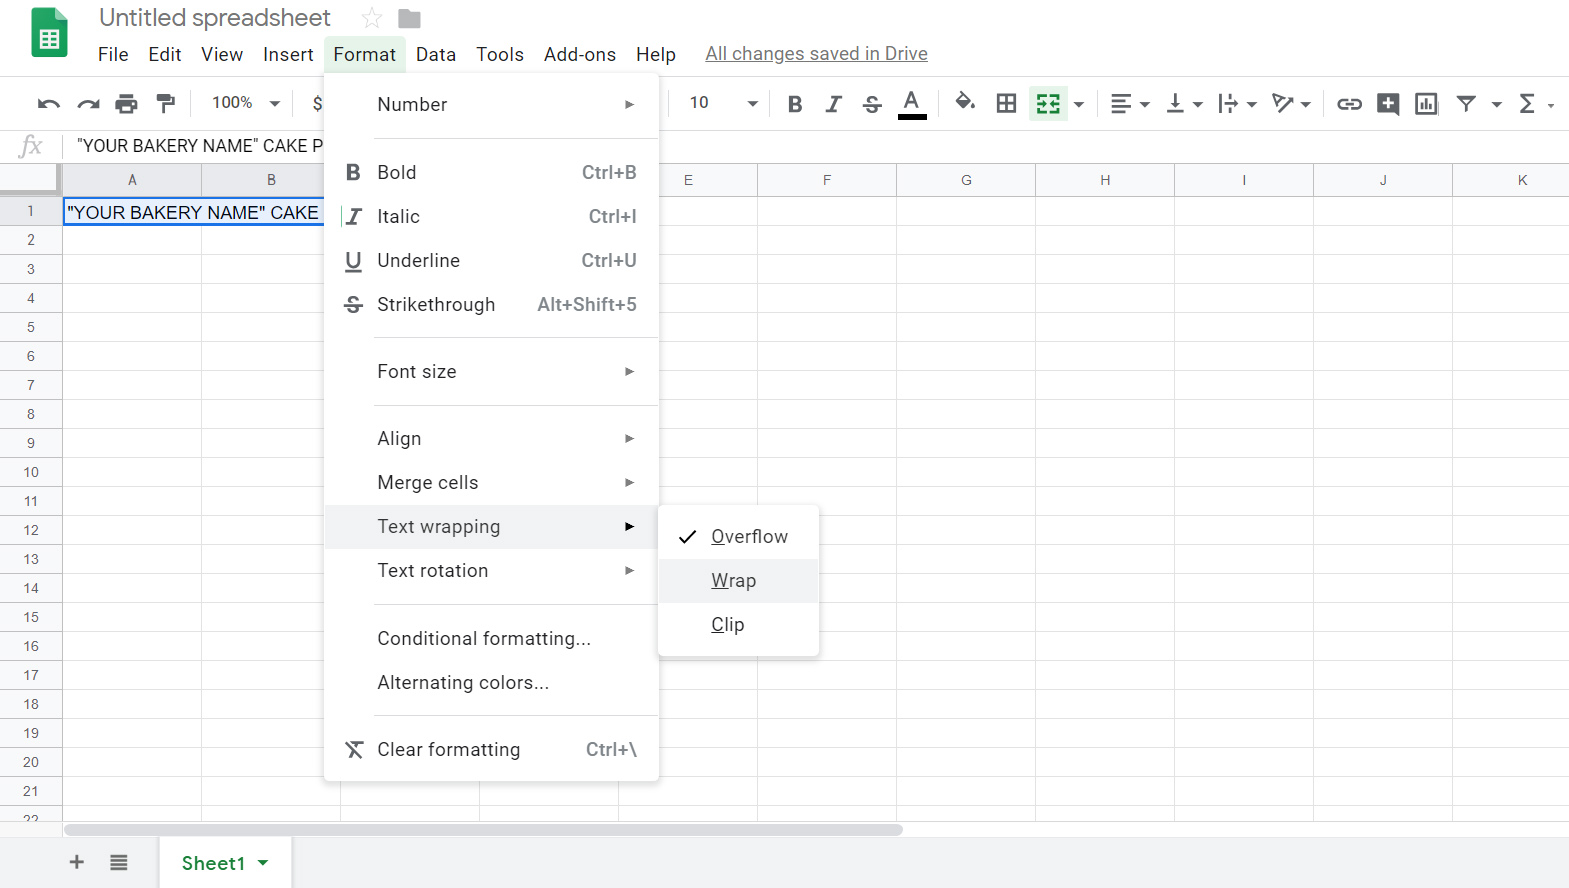Open the borders tool

pyautogui.click(x=1006, y=103)
